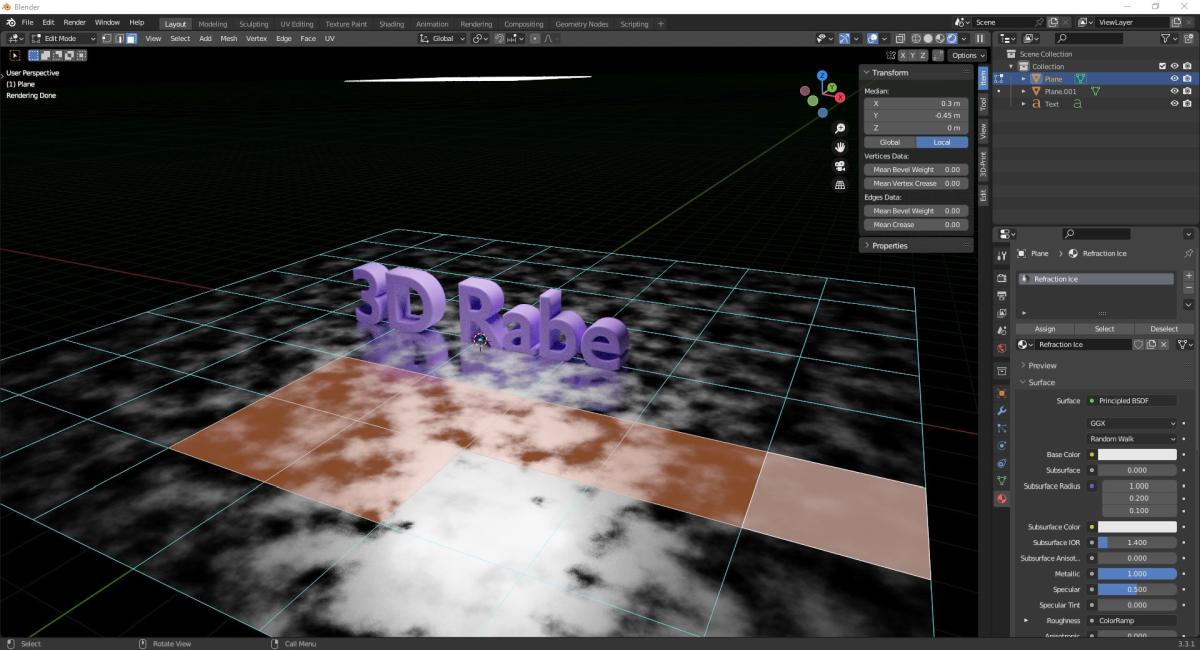Switch to UV Editing workspace tab
Image resolution: width=1200 pixels, height=650 pixels.
pos(296,24)
